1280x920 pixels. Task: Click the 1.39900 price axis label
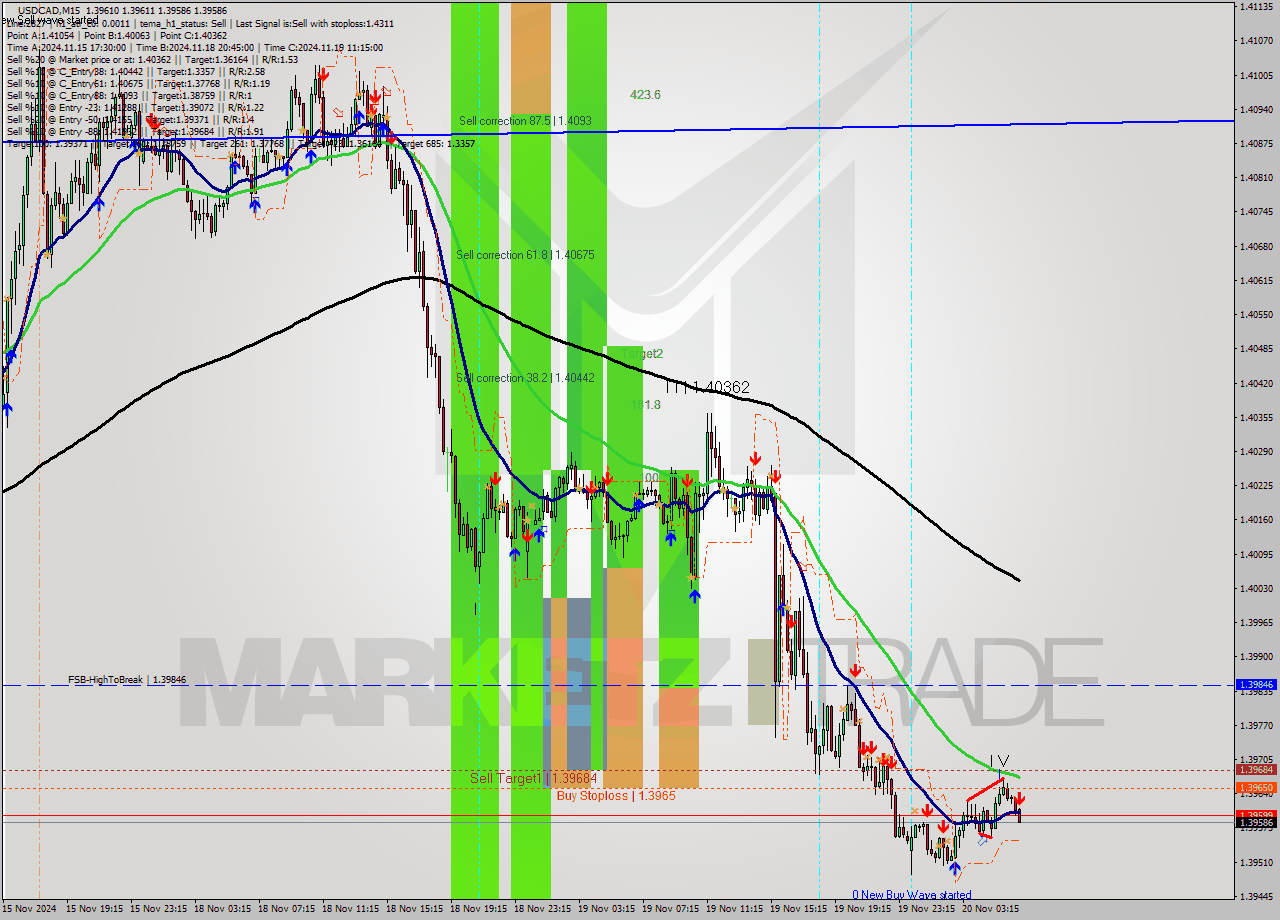[1255, 656]
